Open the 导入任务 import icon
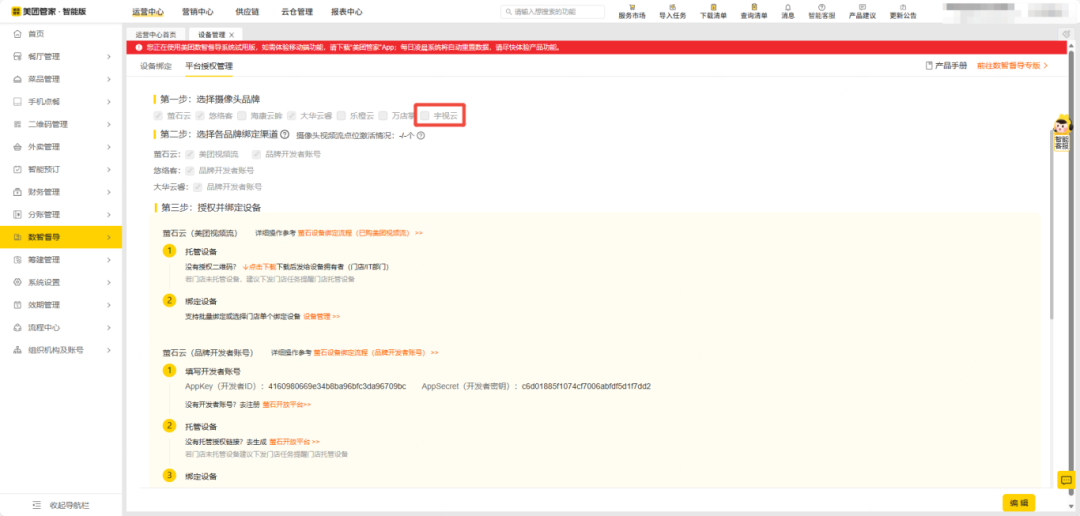The width and height of the screenshot is (1080, 516). 672,7
